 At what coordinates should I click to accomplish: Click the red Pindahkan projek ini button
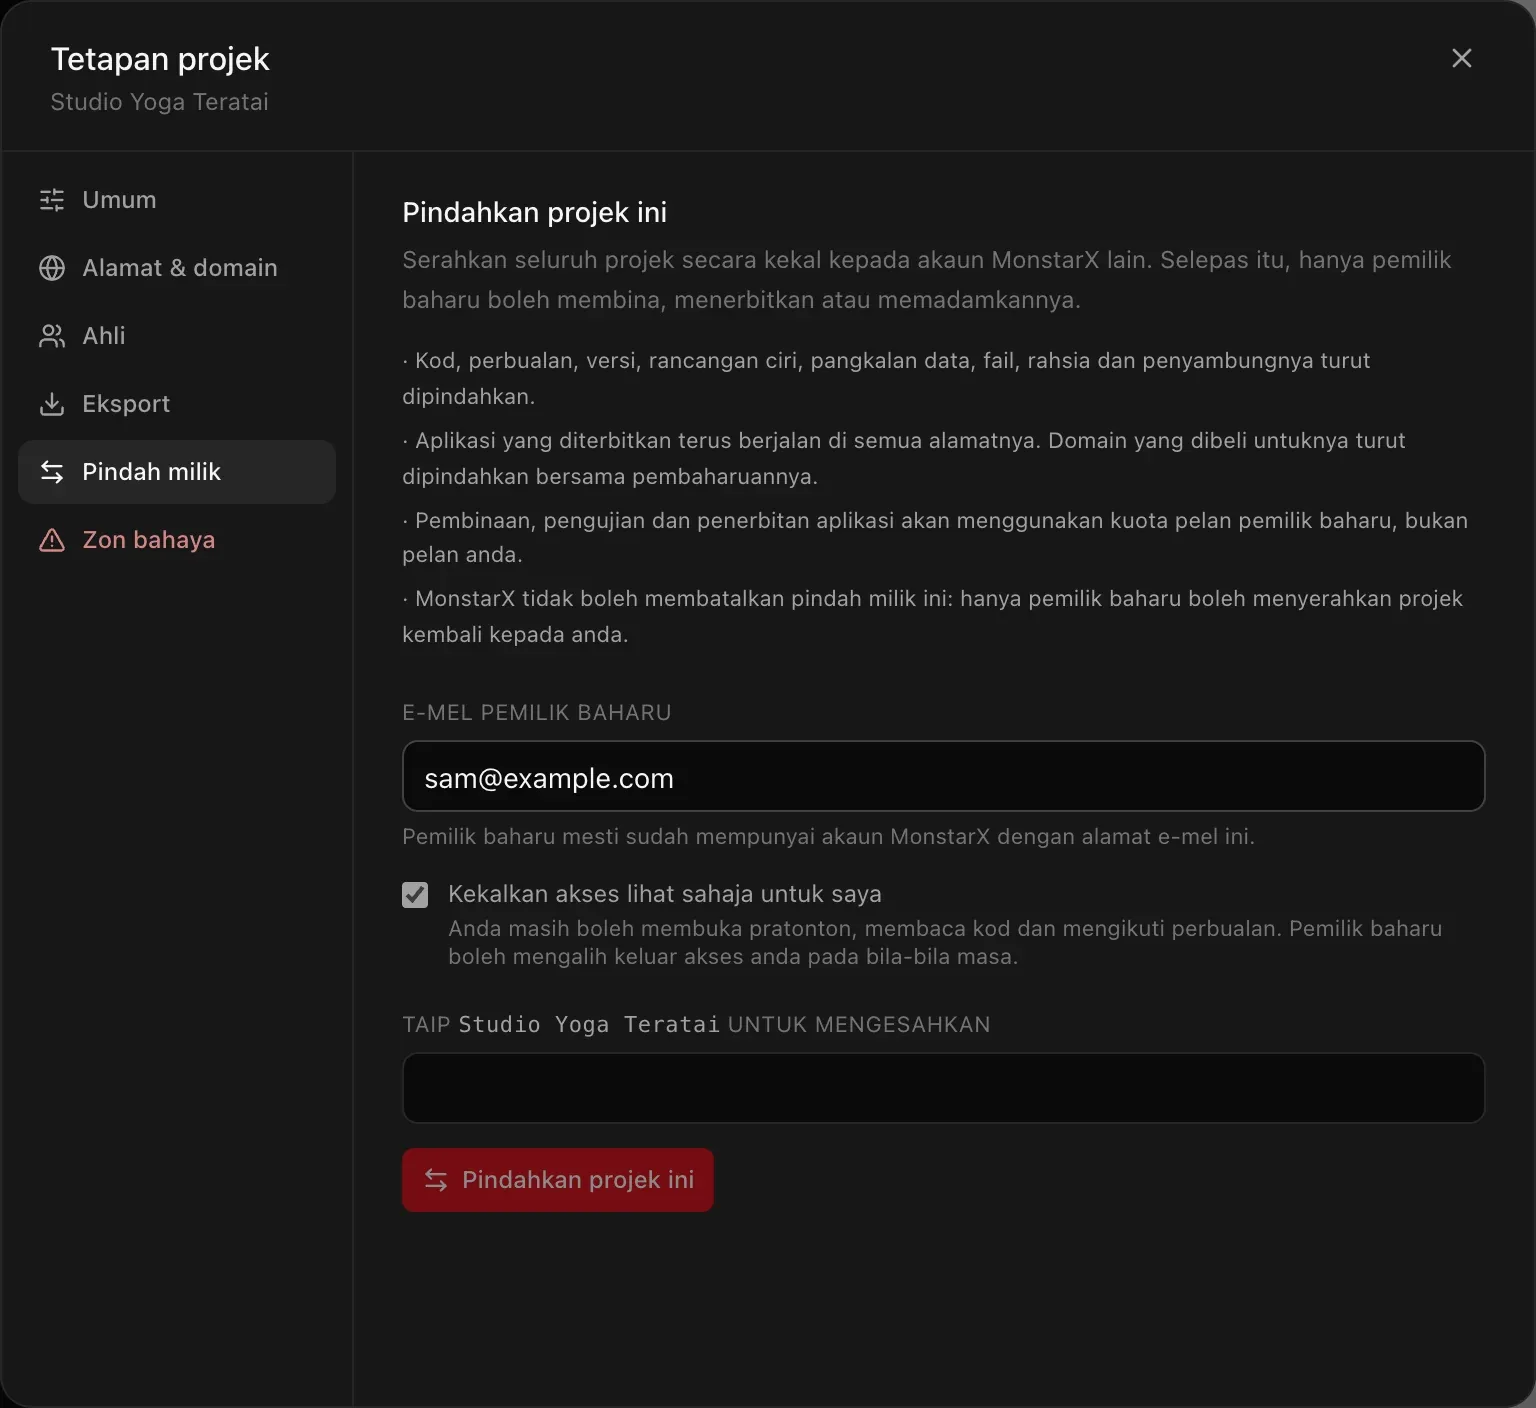(x=558, y=1180)
